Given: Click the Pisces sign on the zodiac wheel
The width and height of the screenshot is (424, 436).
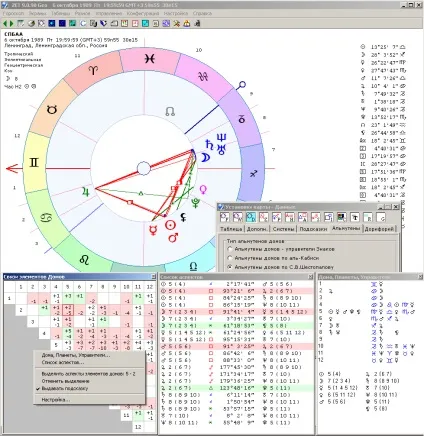Looking at the screenshot, I should pos(150,59).
